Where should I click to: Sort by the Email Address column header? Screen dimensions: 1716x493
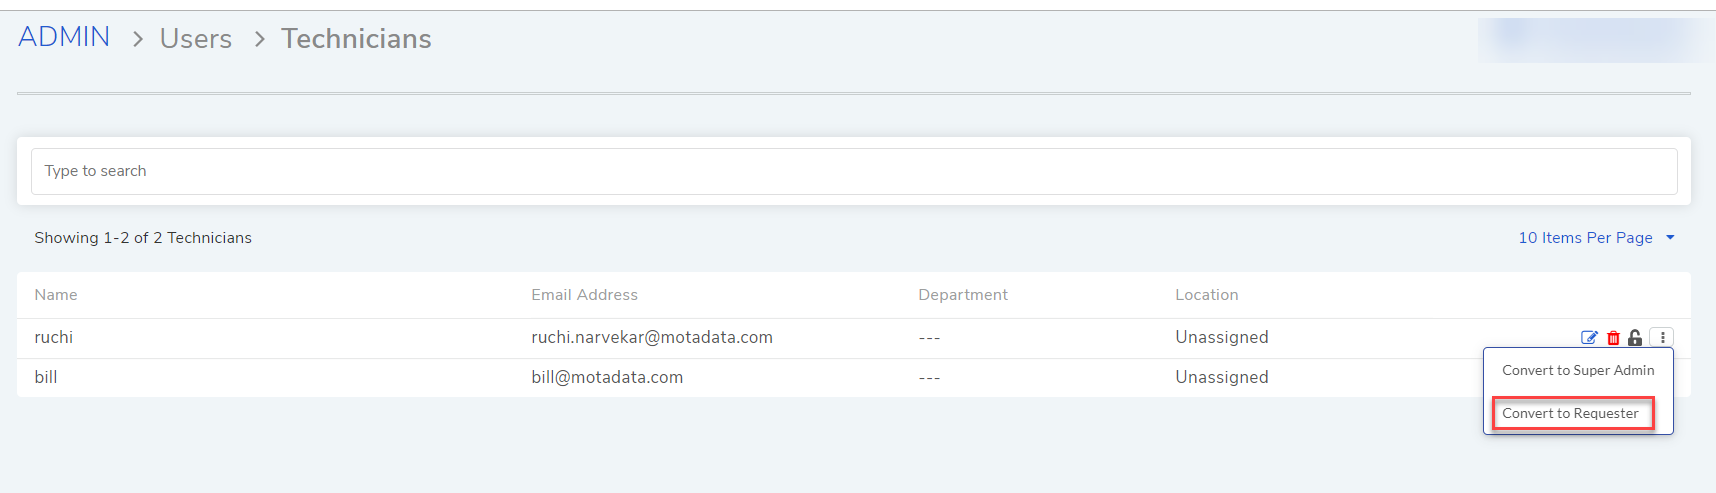click(584, 295)
